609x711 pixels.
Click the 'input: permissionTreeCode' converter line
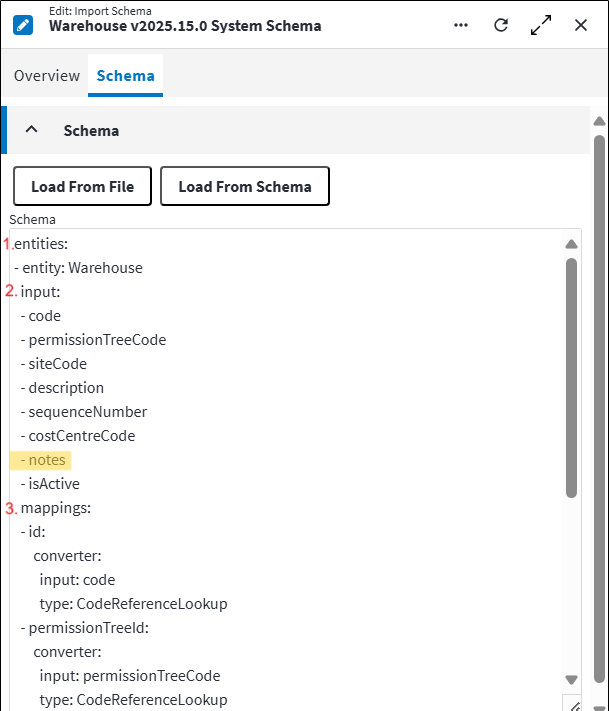130,677
